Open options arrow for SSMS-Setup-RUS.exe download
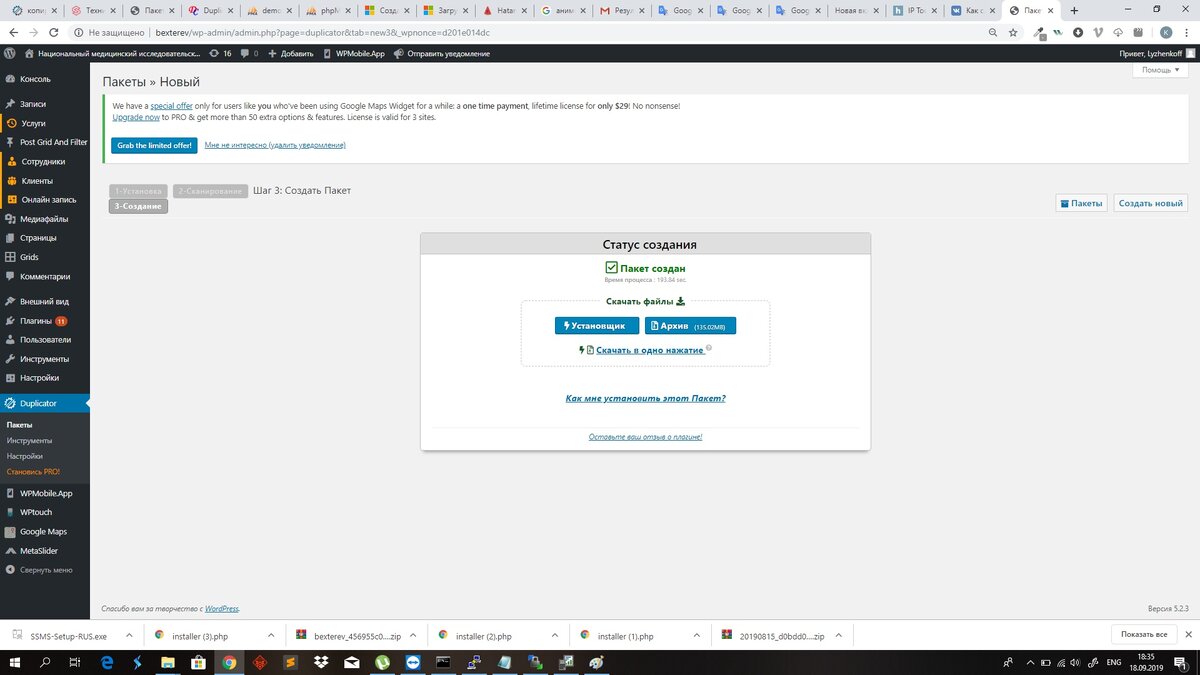The height and width of the screenshot is (675, 1200). pyautogui.click(x=129, y=635)
